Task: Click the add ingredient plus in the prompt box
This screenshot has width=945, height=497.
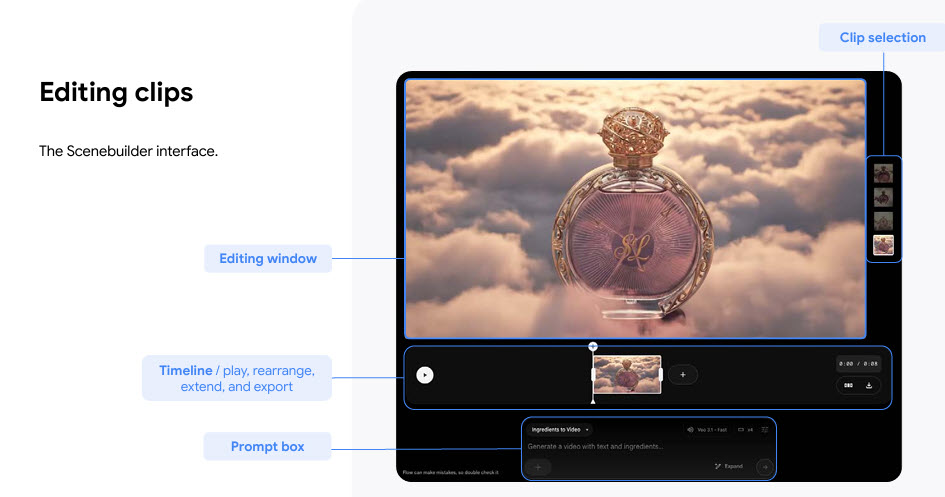Action: pyautogui.click(x=537, y=466)
